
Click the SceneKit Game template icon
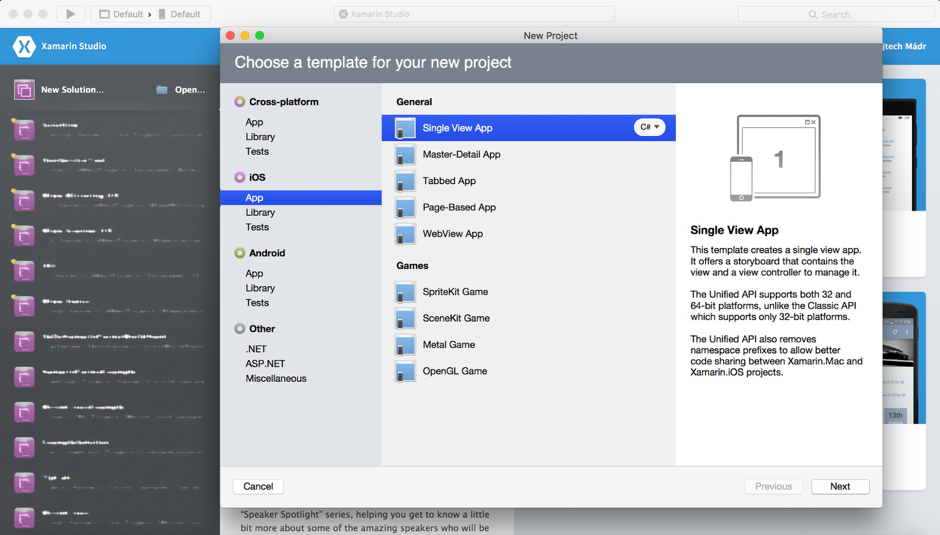click(405, 318)
